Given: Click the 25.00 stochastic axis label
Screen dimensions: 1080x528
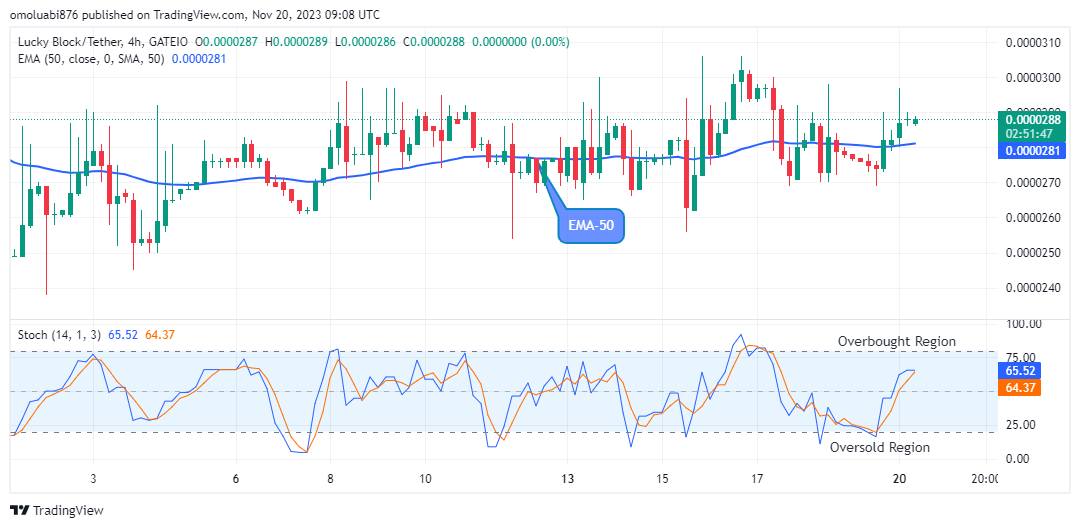Looking at the screenshot, I should (x=1021, y=425).
